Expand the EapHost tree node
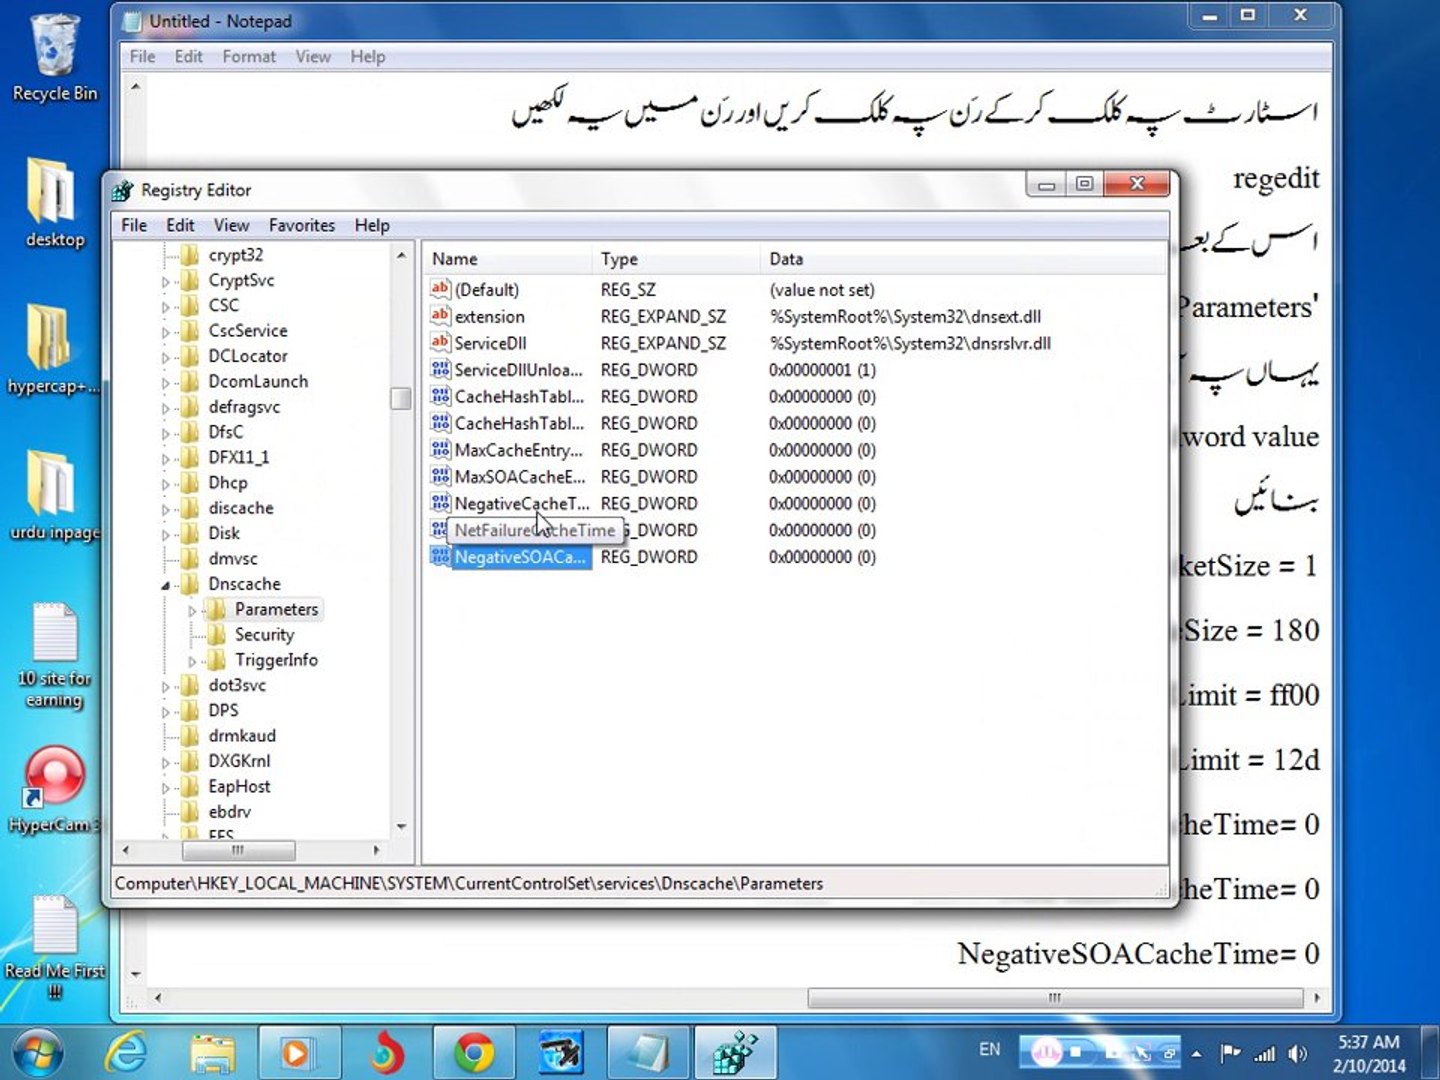The image size is (1440, 1080). tap(166, 787)
